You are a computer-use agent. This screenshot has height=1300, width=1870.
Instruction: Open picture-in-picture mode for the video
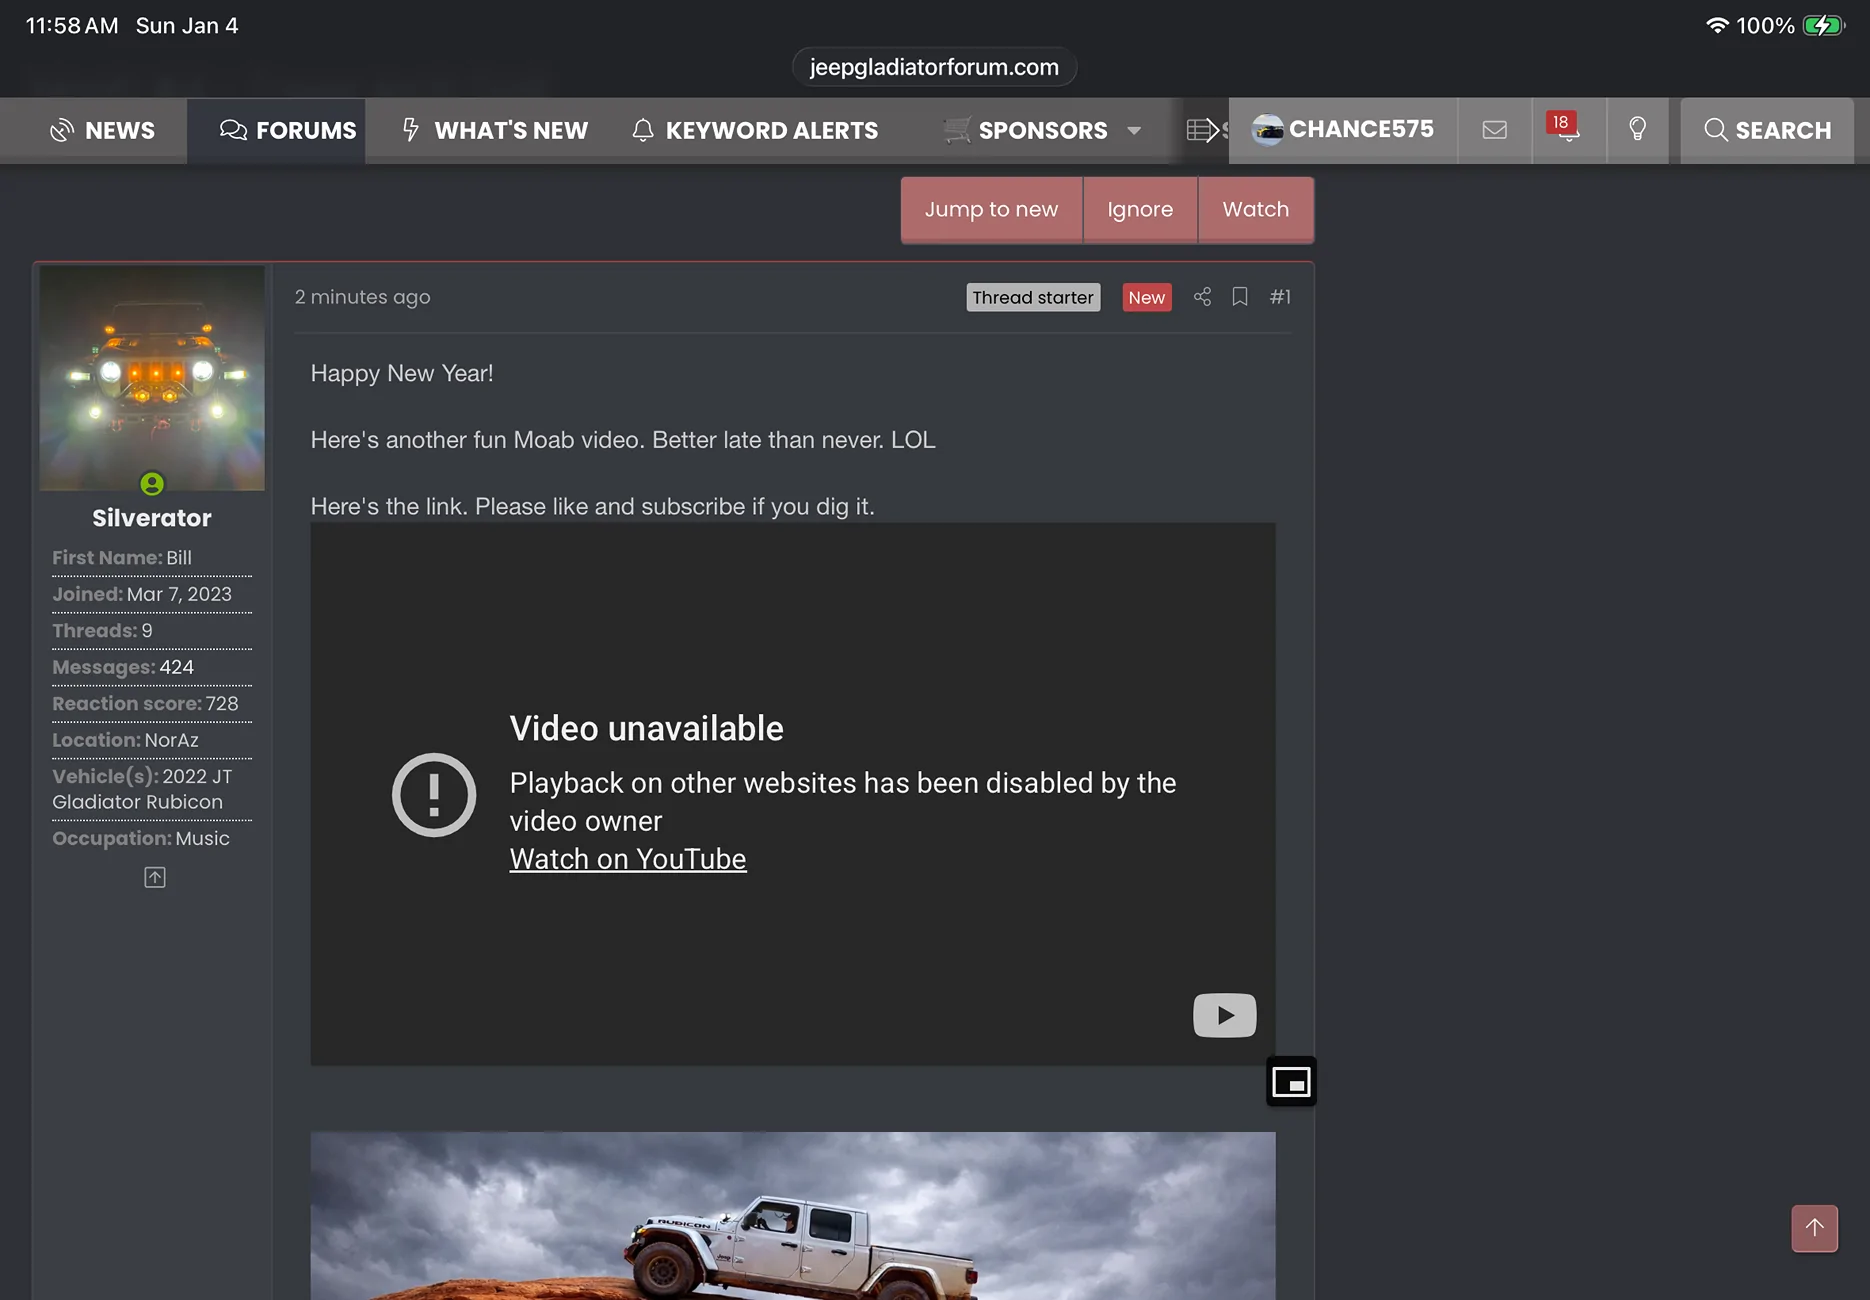click(1291, 1081)
